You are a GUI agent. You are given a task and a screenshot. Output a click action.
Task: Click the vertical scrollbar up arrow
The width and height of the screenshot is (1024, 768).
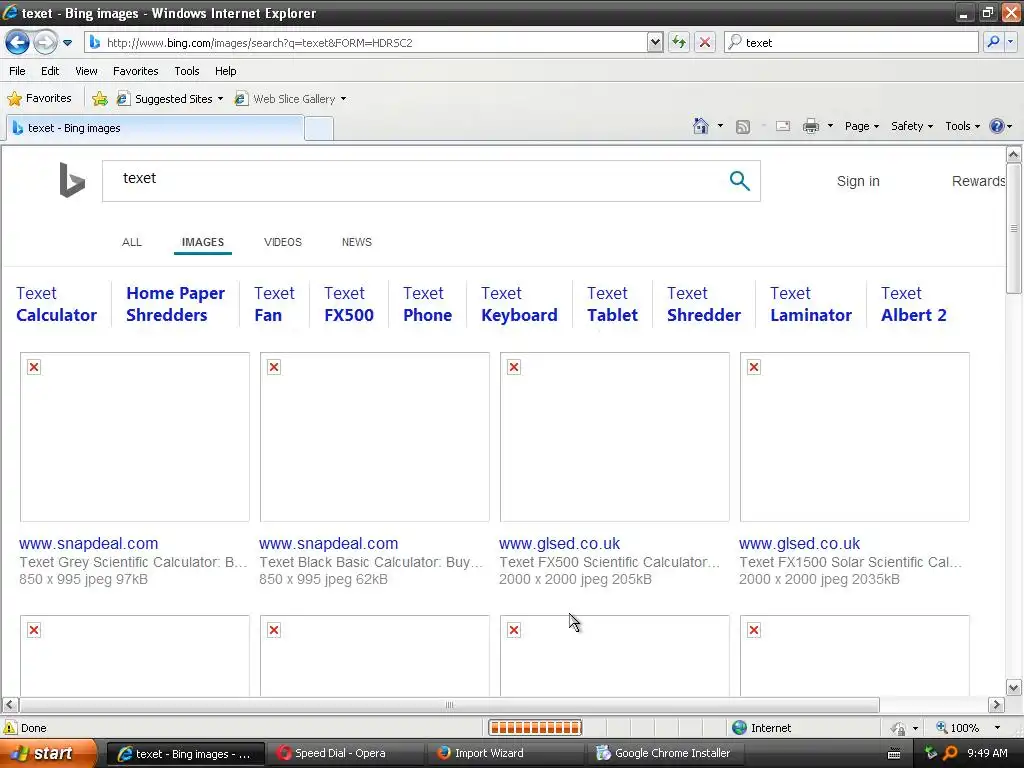click(1014, 154)
